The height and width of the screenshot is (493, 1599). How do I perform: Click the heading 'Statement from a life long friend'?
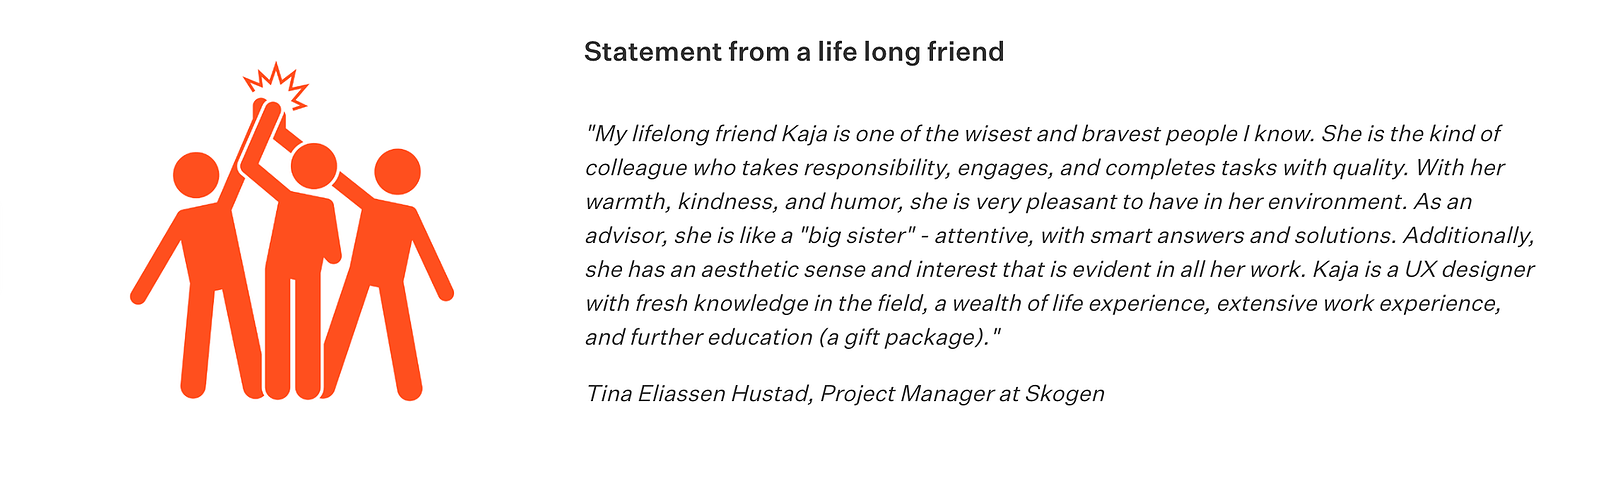click(794, 52)
